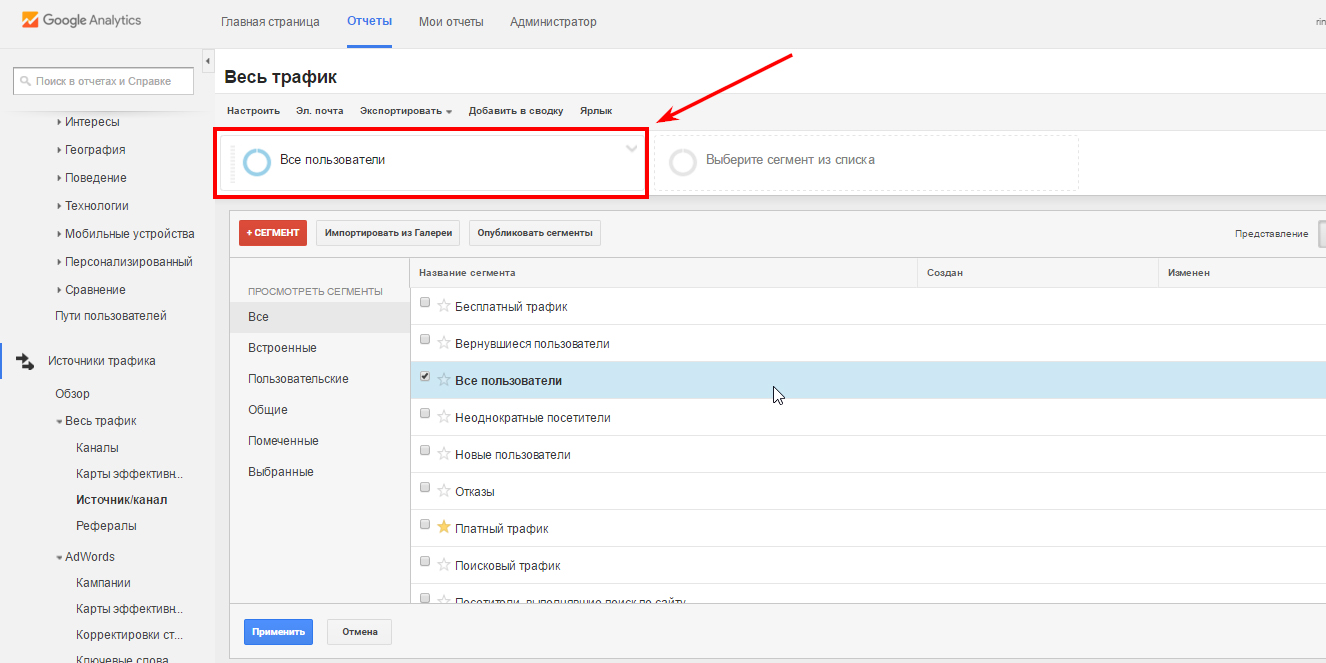Click the empty segment circle placeholder
The height and width of the screenshot is (663, 1326).
point(683,162)
